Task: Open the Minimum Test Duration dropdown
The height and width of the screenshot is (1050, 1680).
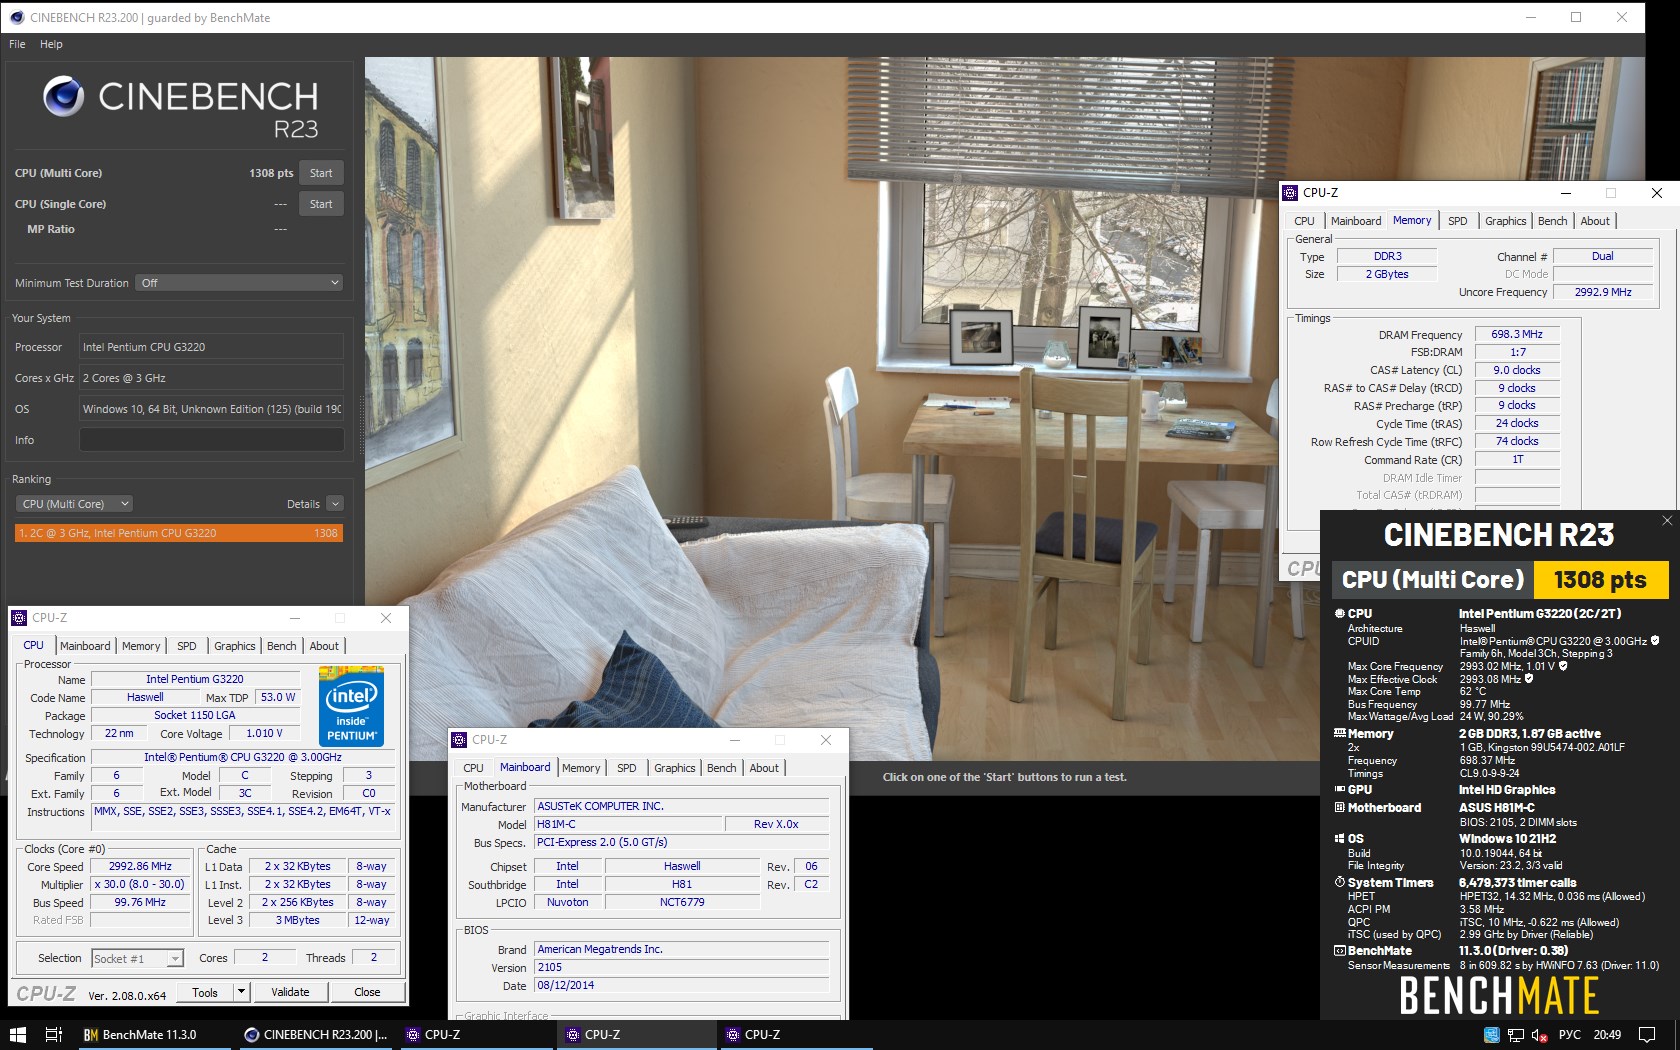Action: (x=240, y=283)
